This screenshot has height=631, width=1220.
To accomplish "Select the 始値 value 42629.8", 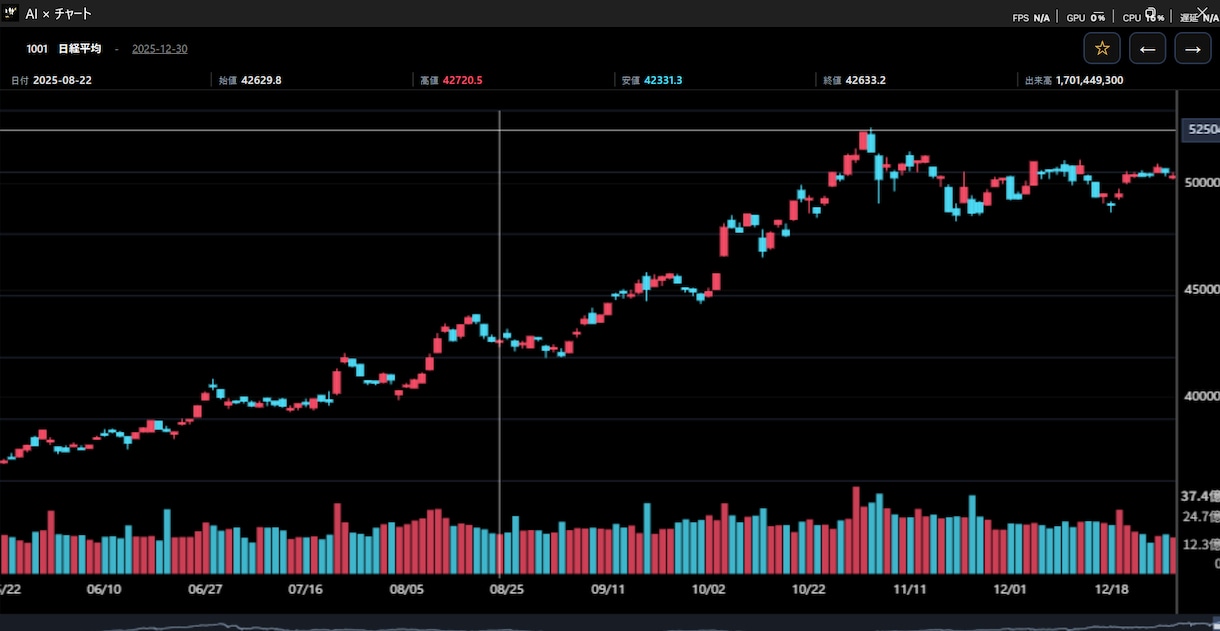I will (261, 80).
